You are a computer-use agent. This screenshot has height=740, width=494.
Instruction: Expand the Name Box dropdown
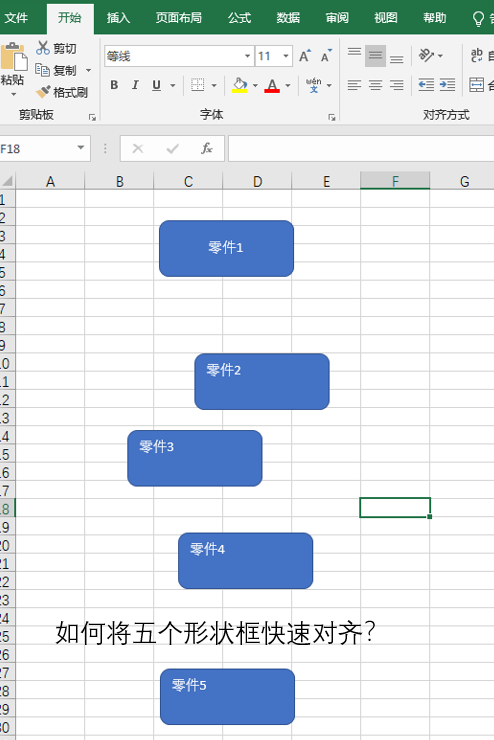[81, 148]
